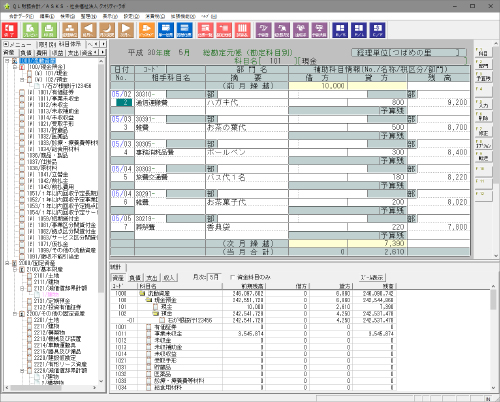Click the 香典袋 description cell
This screenshot has height=402, width=500.
click(x=247, y=227)
